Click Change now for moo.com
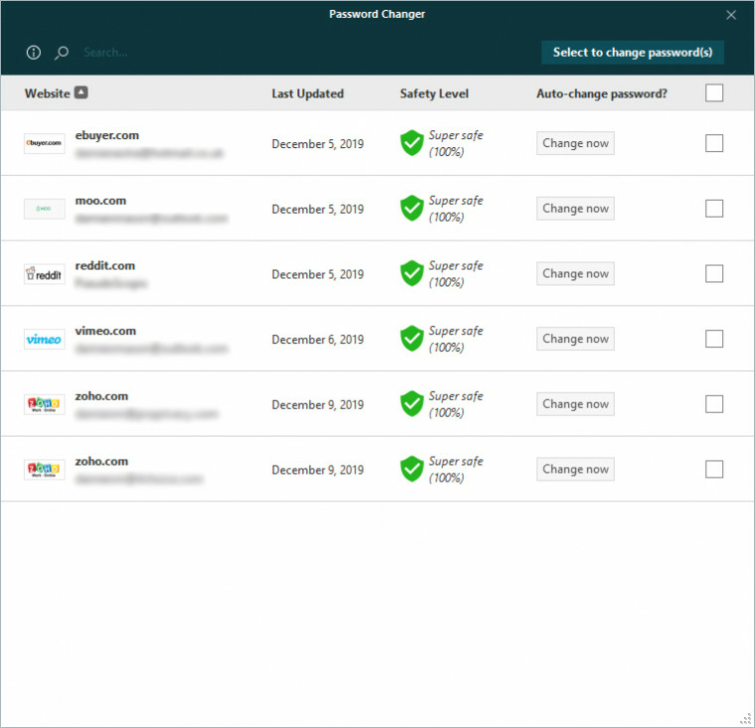The width and height of the screenshot is (755, 728). point(575,208)
